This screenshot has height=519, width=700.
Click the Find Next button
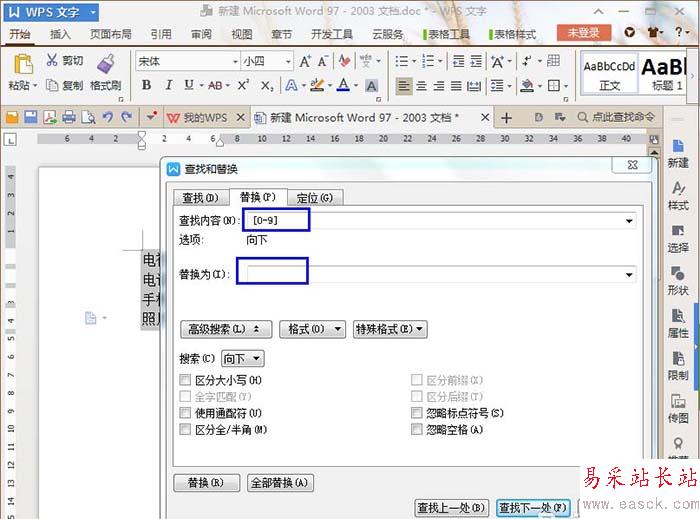(533, 507)
